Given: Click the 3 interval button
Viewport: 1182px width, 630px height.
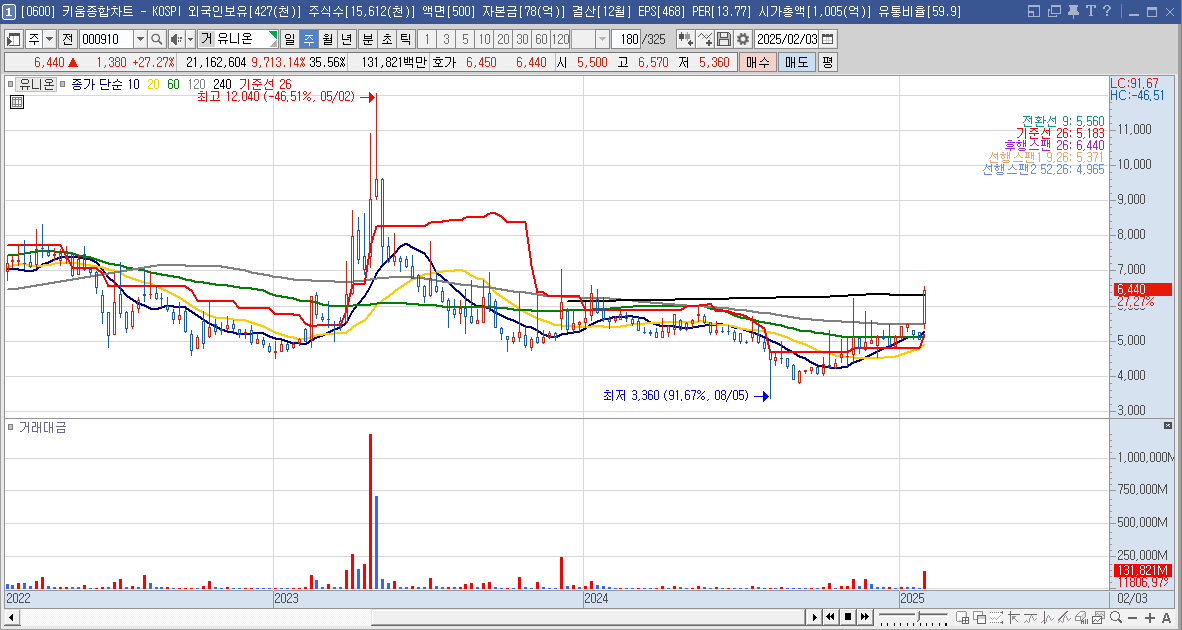Looking at the screenshot, I should (x=446, y=39).
